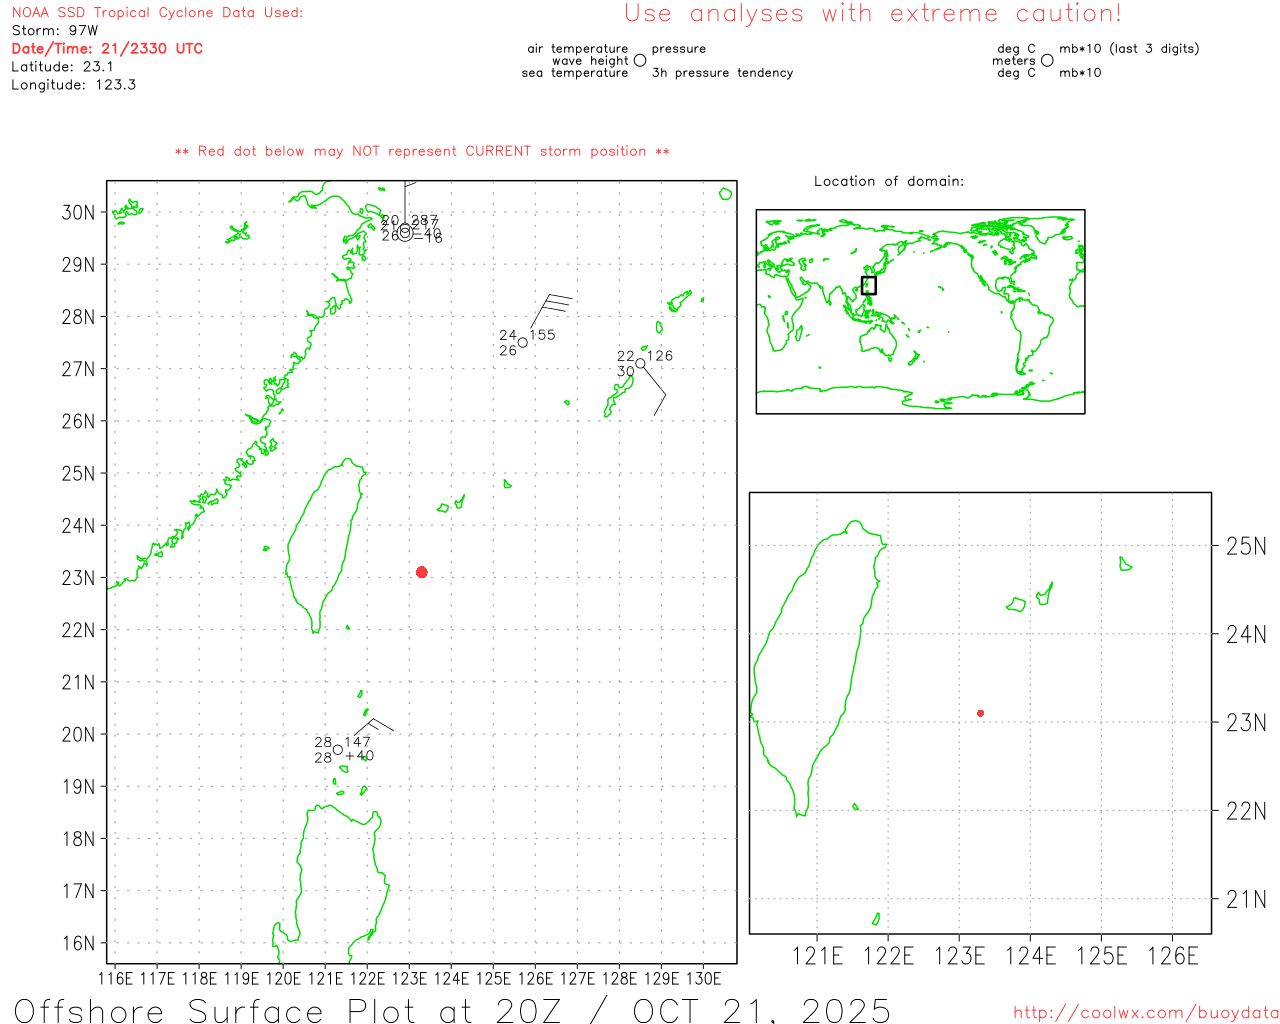
Task: Open the coolwx.com/buoydata link
Action: (x=1146, y=1013)
